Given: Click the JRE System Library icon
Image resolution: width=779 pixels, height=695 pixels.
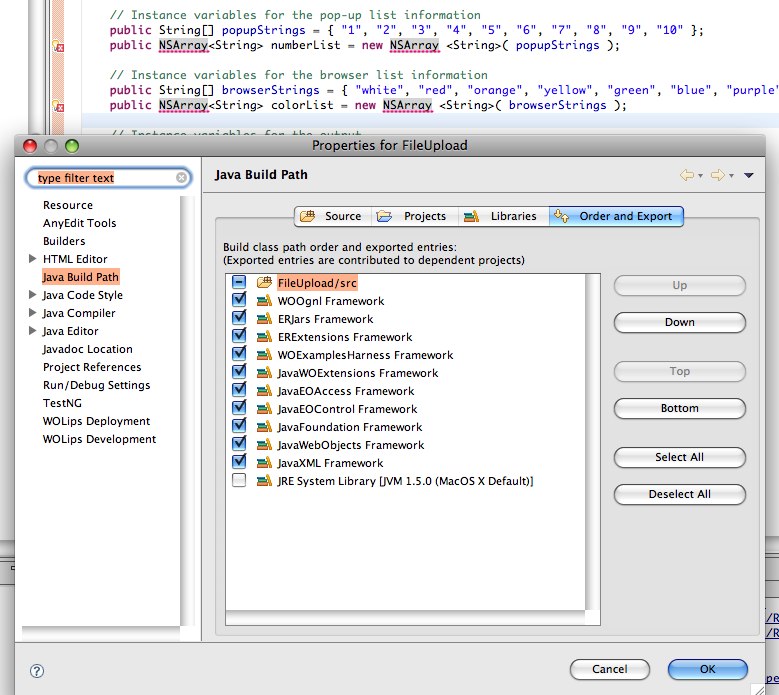Looking at the screenshot, I should point(264,481).
